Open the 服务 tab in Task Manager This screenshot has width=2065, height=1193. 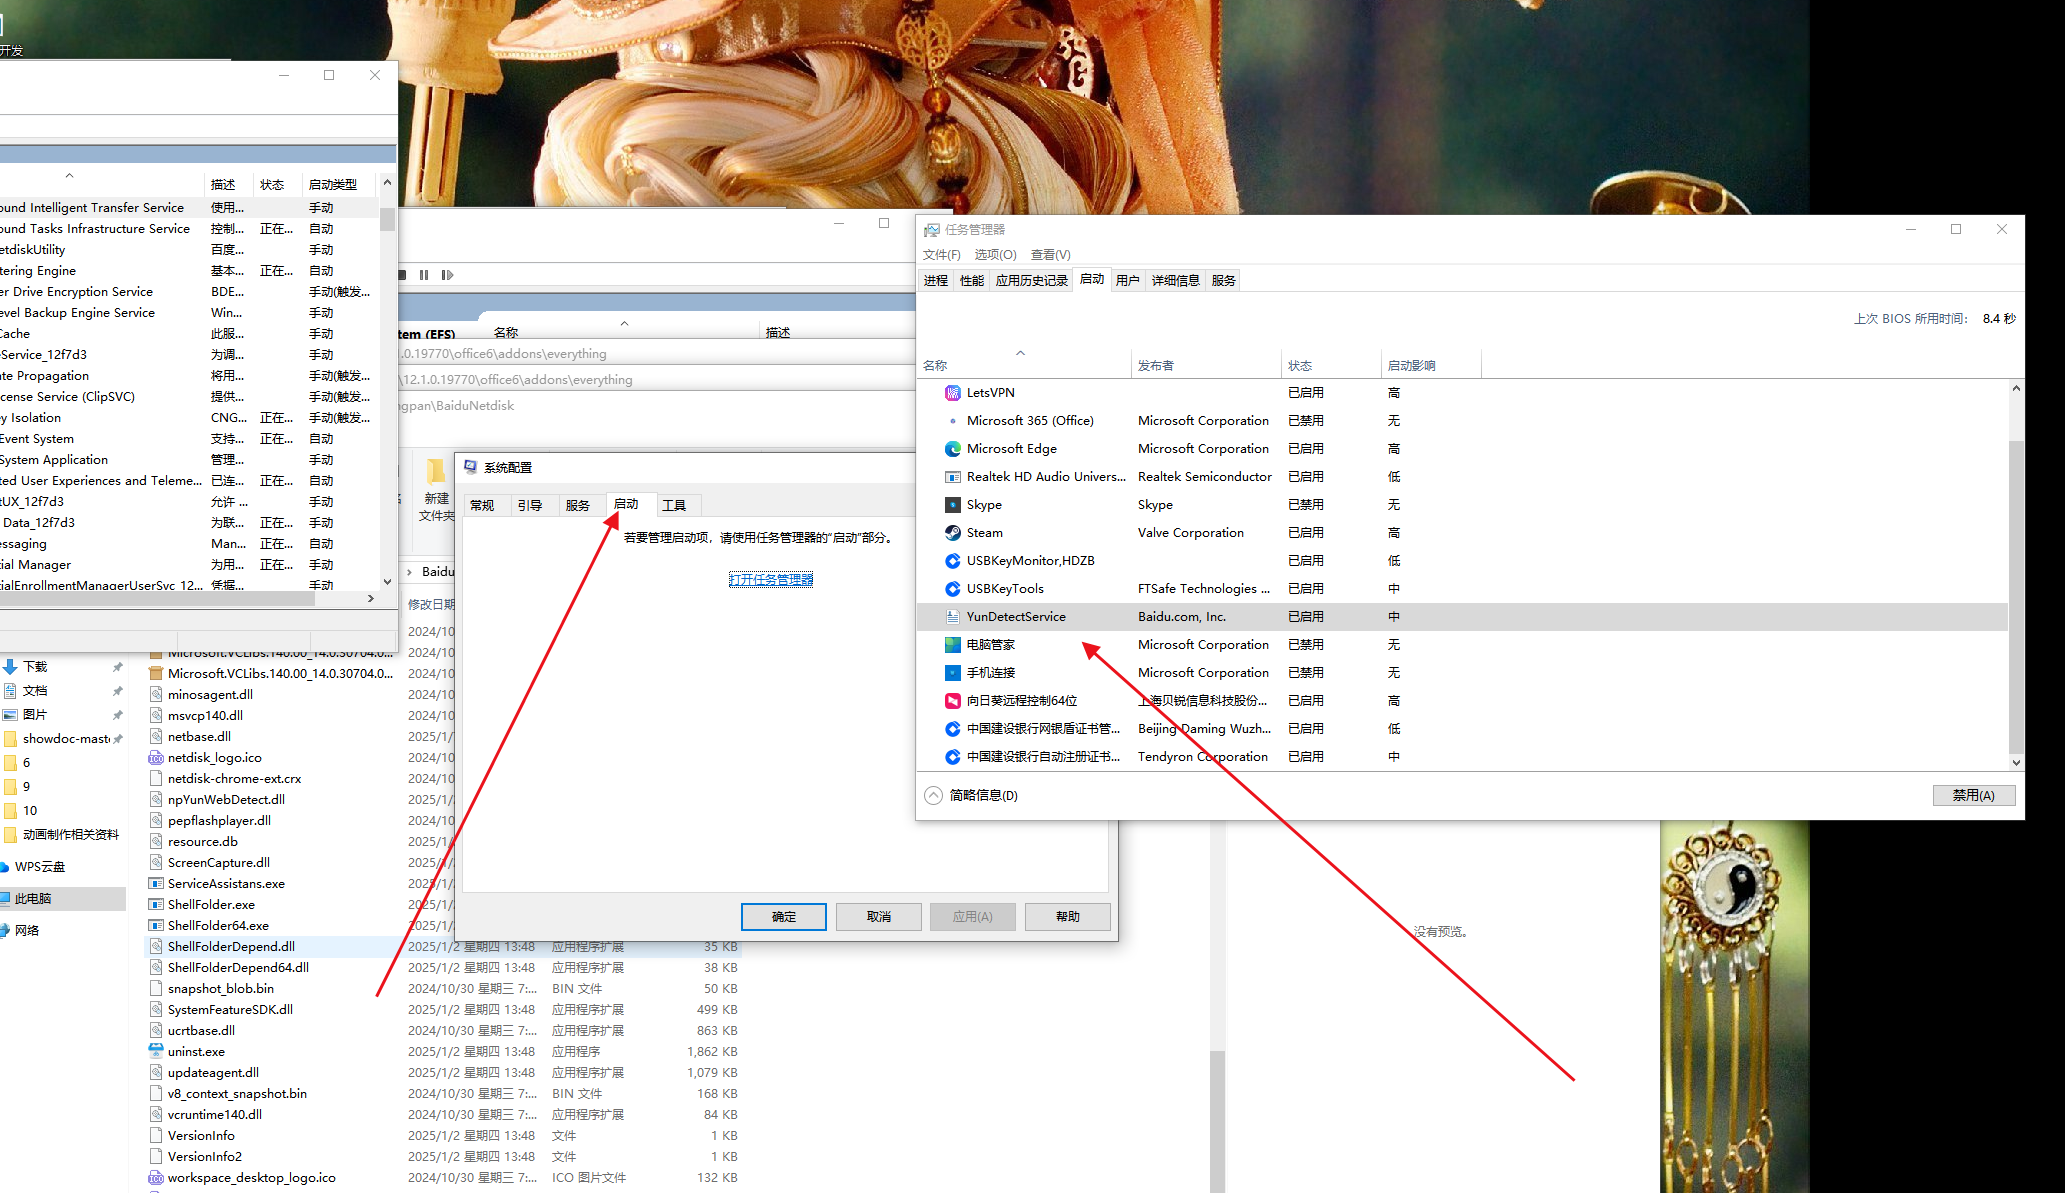(1224, 281)
